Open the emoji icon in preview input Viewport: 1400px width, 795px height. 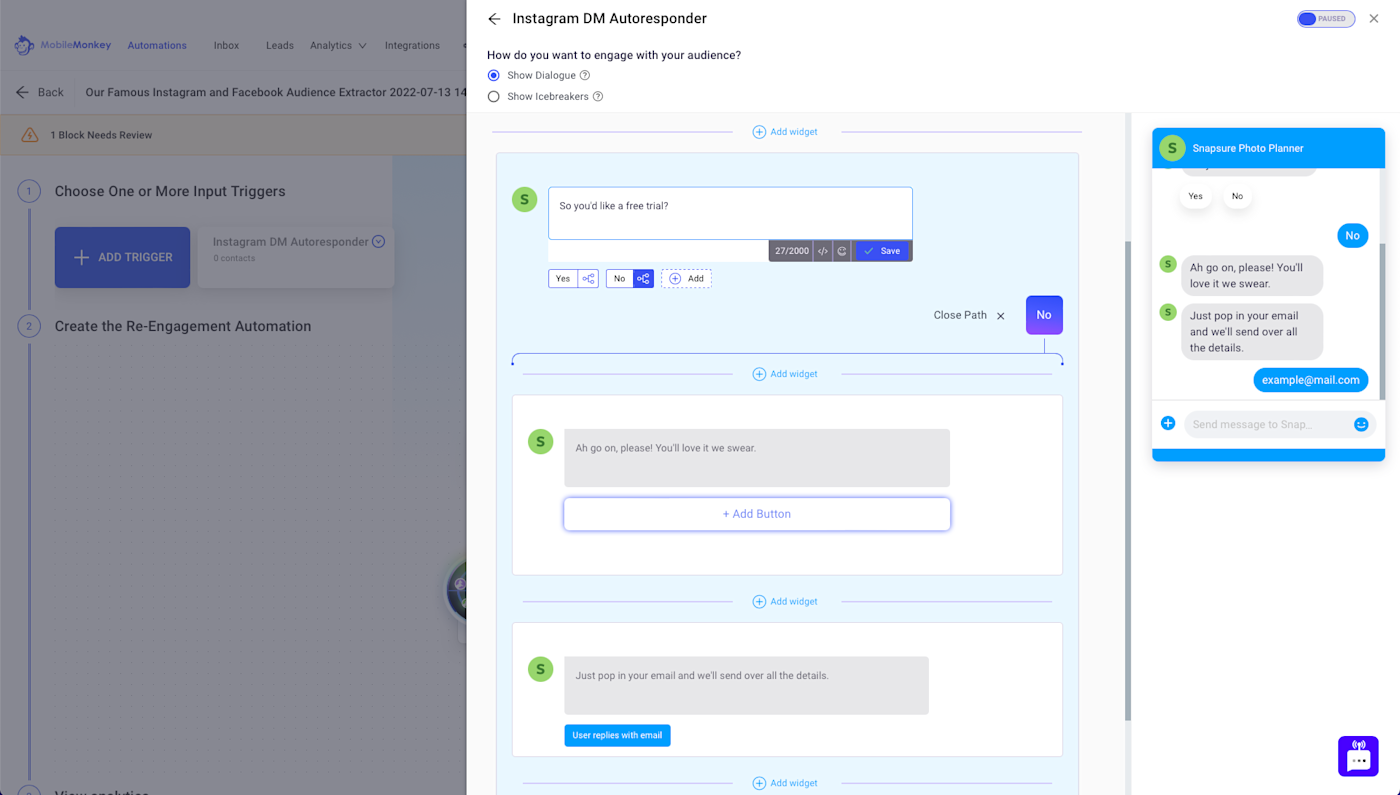click(1361, 424)
